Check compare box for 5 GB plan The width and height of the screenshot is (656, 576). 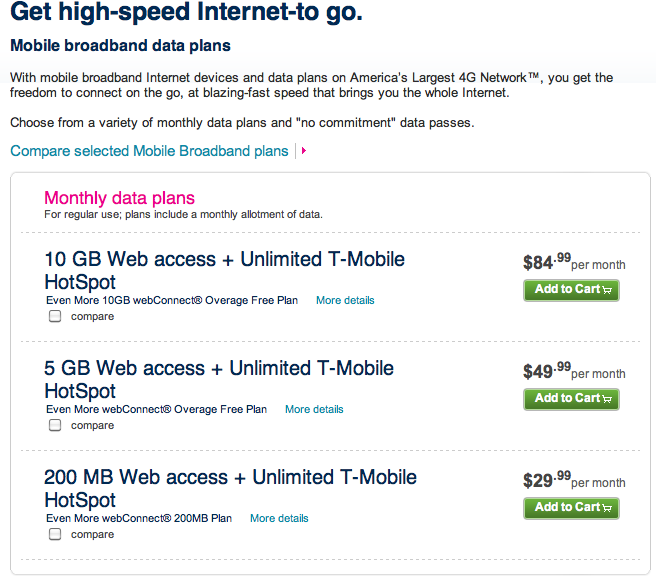55,425
